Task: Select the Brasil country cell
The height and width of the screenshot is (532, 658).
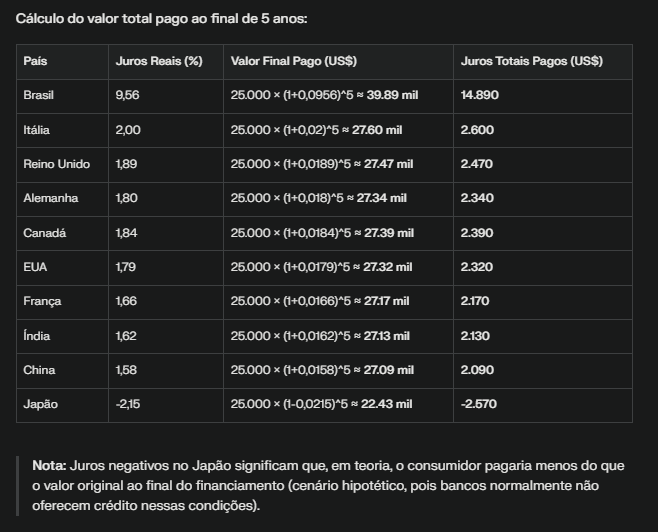Action: click(x=39, y=95)
